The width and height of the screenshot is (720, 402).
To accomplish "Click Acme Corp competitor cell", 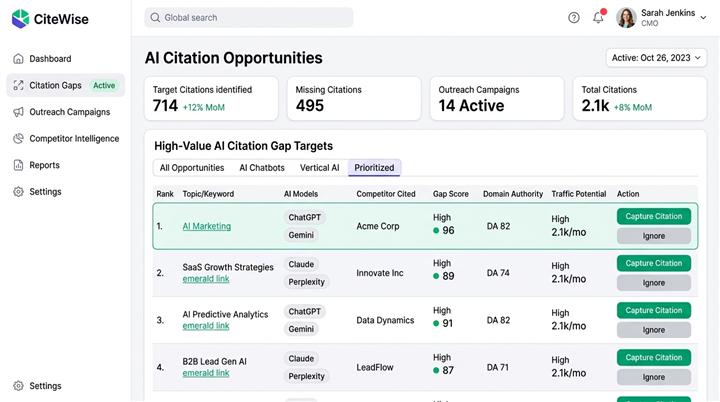I will tap(377, 226).
